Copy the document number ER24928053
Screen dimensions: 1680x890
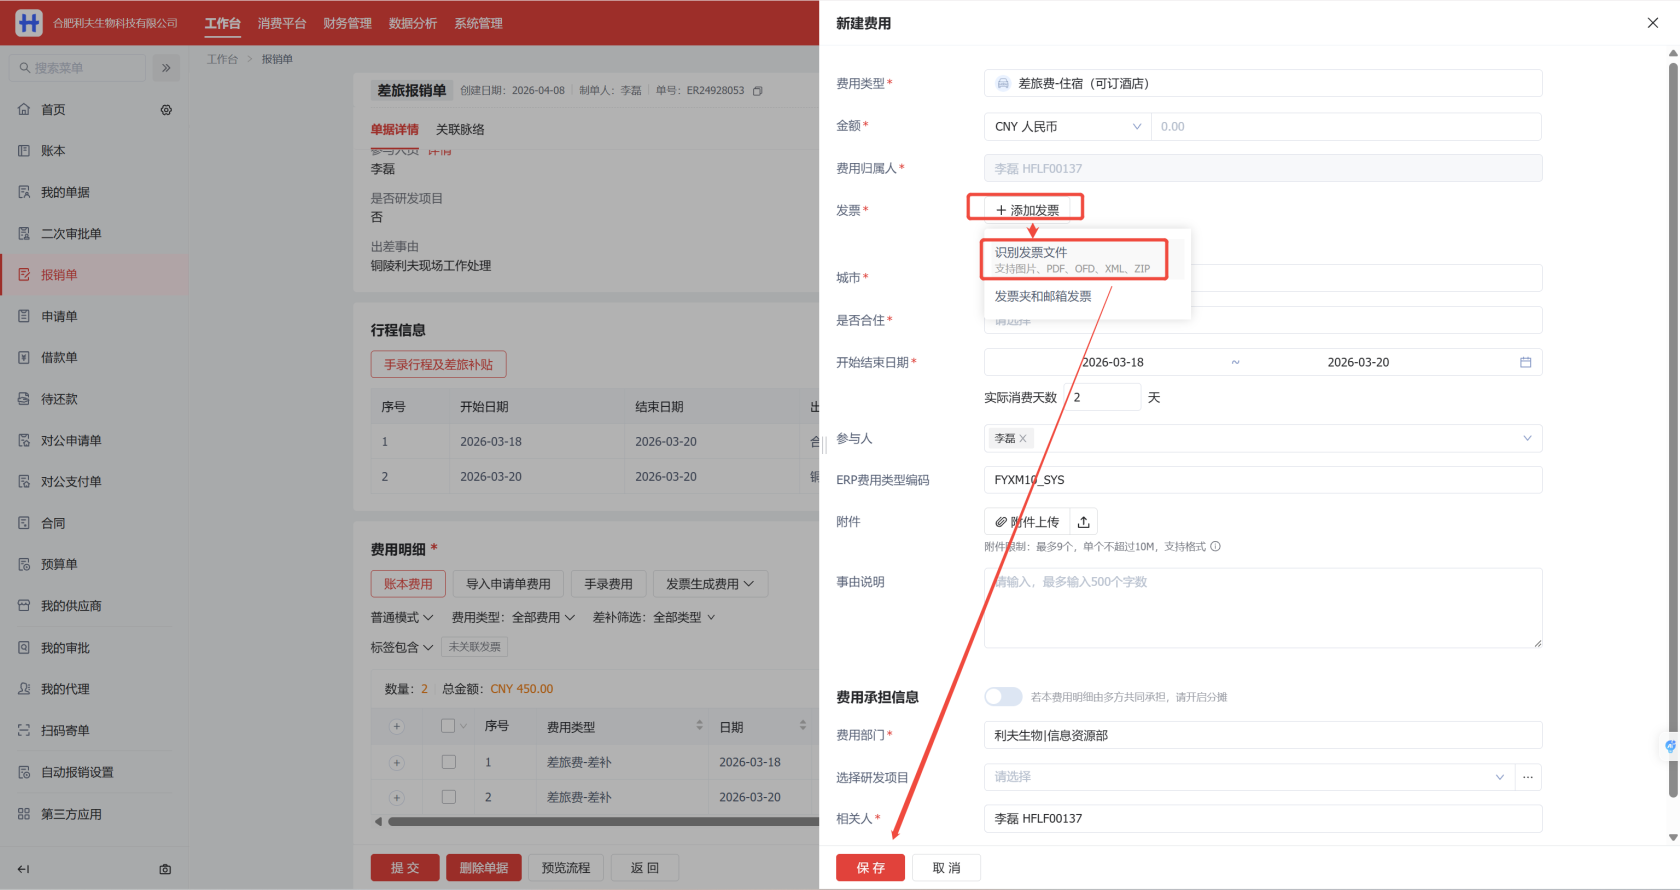click(x=758, y=91)
